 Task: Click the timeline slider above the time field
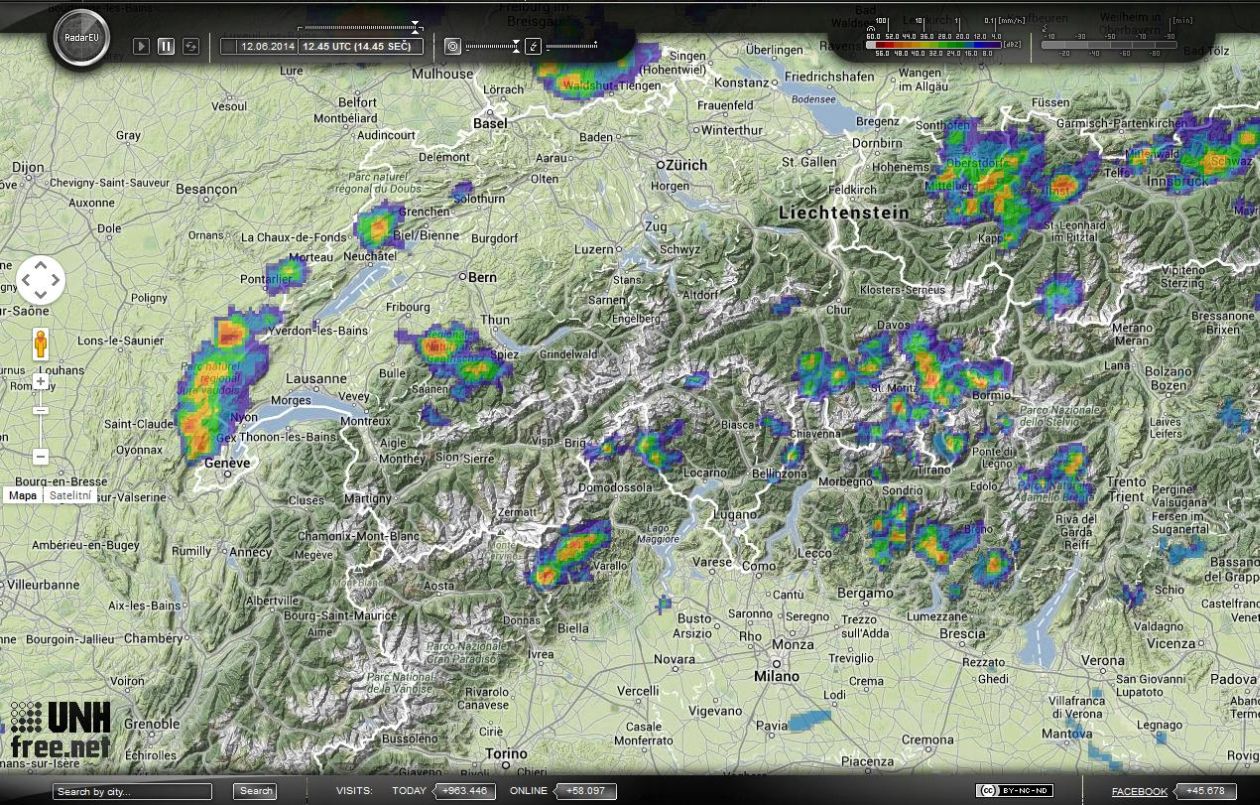[x=361, y=27]
